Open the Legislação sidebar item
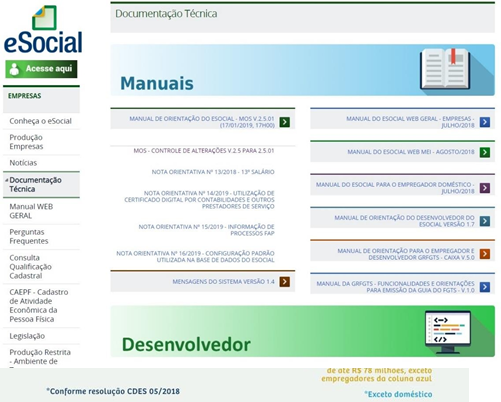 (x=27, y=336)
